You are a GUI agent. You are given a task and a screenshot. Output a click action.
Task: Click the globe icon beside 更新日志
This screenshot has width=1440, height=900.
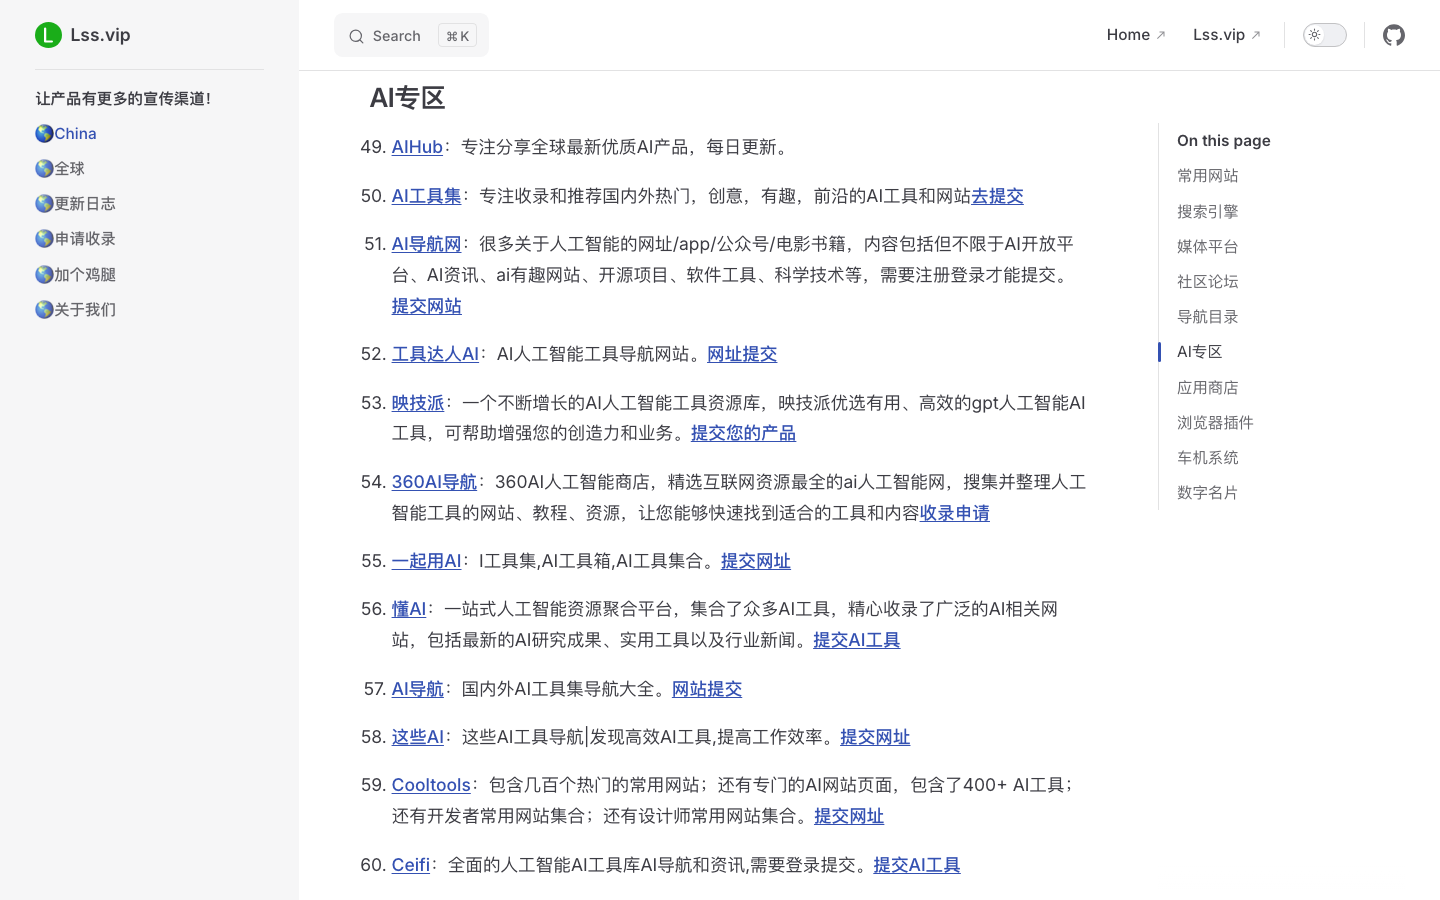(44, 203)
